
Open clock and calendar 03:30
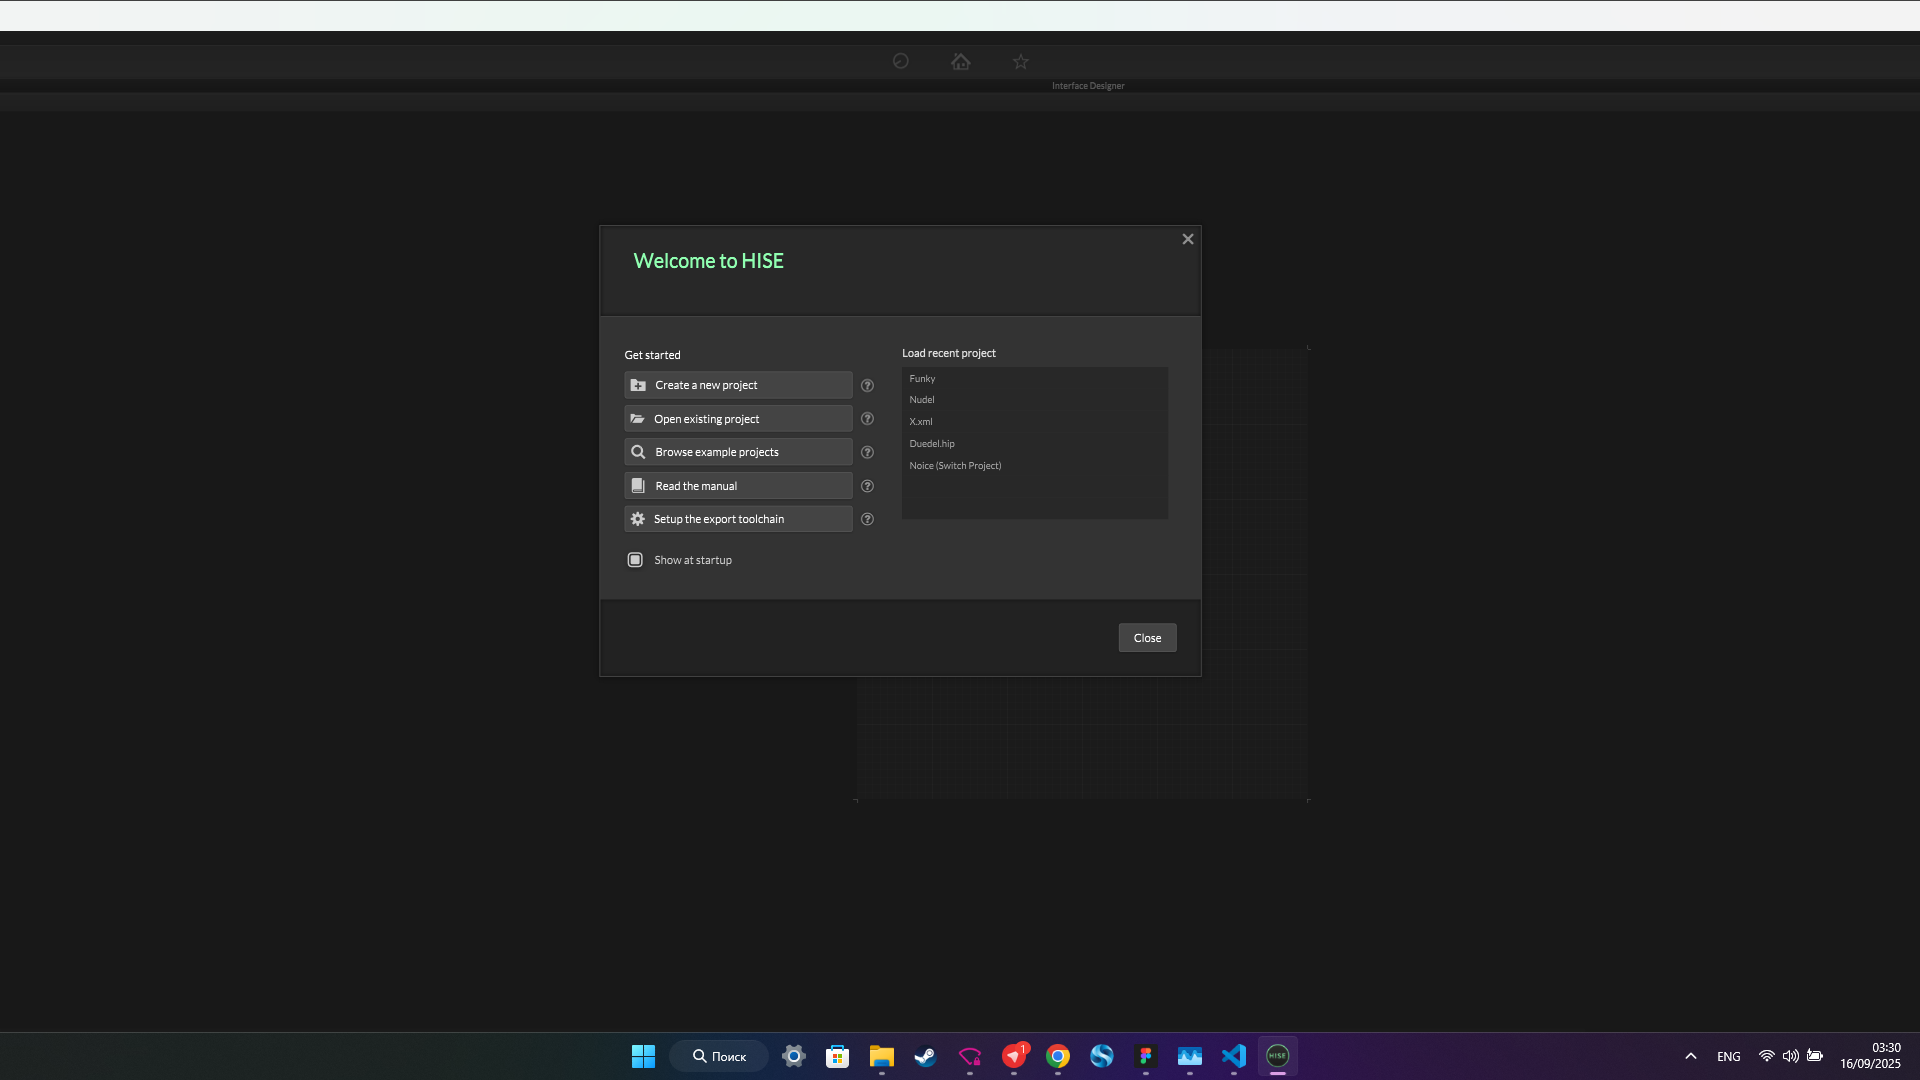coord(1870,1056)
